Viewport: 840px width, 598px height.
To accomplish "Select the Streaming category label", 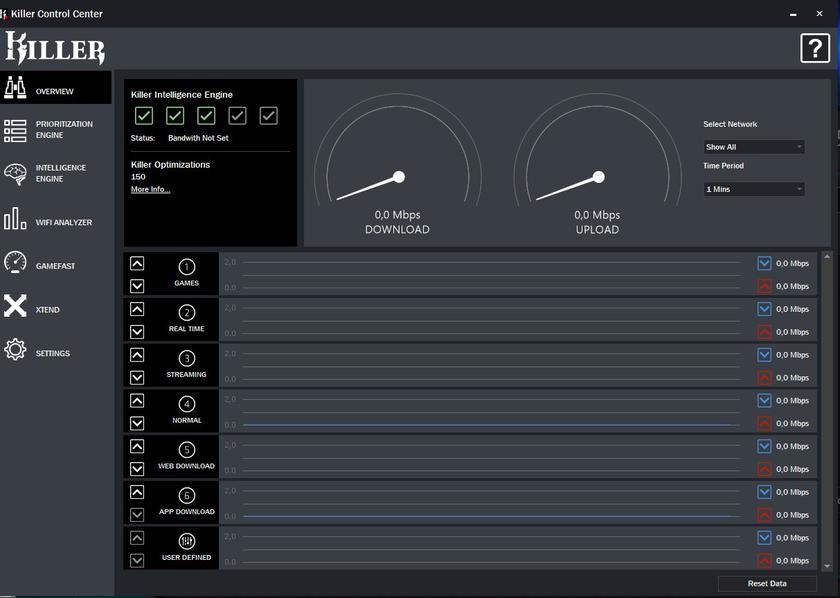I will (x=187, y=374).
